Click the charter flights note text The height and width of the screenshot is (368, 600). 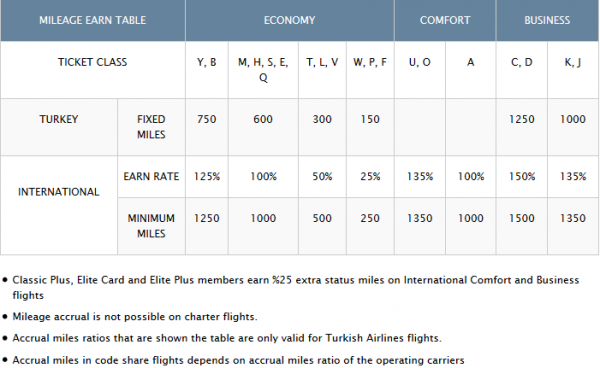point(135,317)
